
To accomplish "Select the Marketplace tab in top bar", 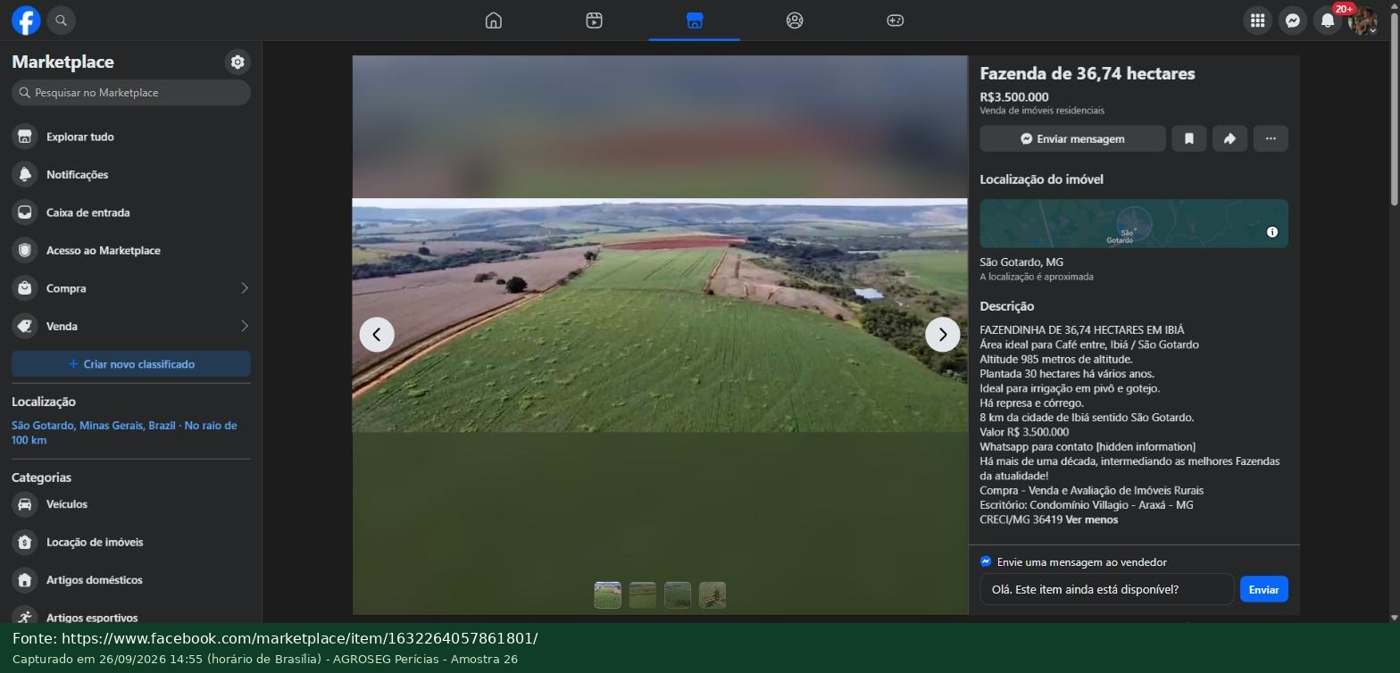I will click(x=695, y=20).
